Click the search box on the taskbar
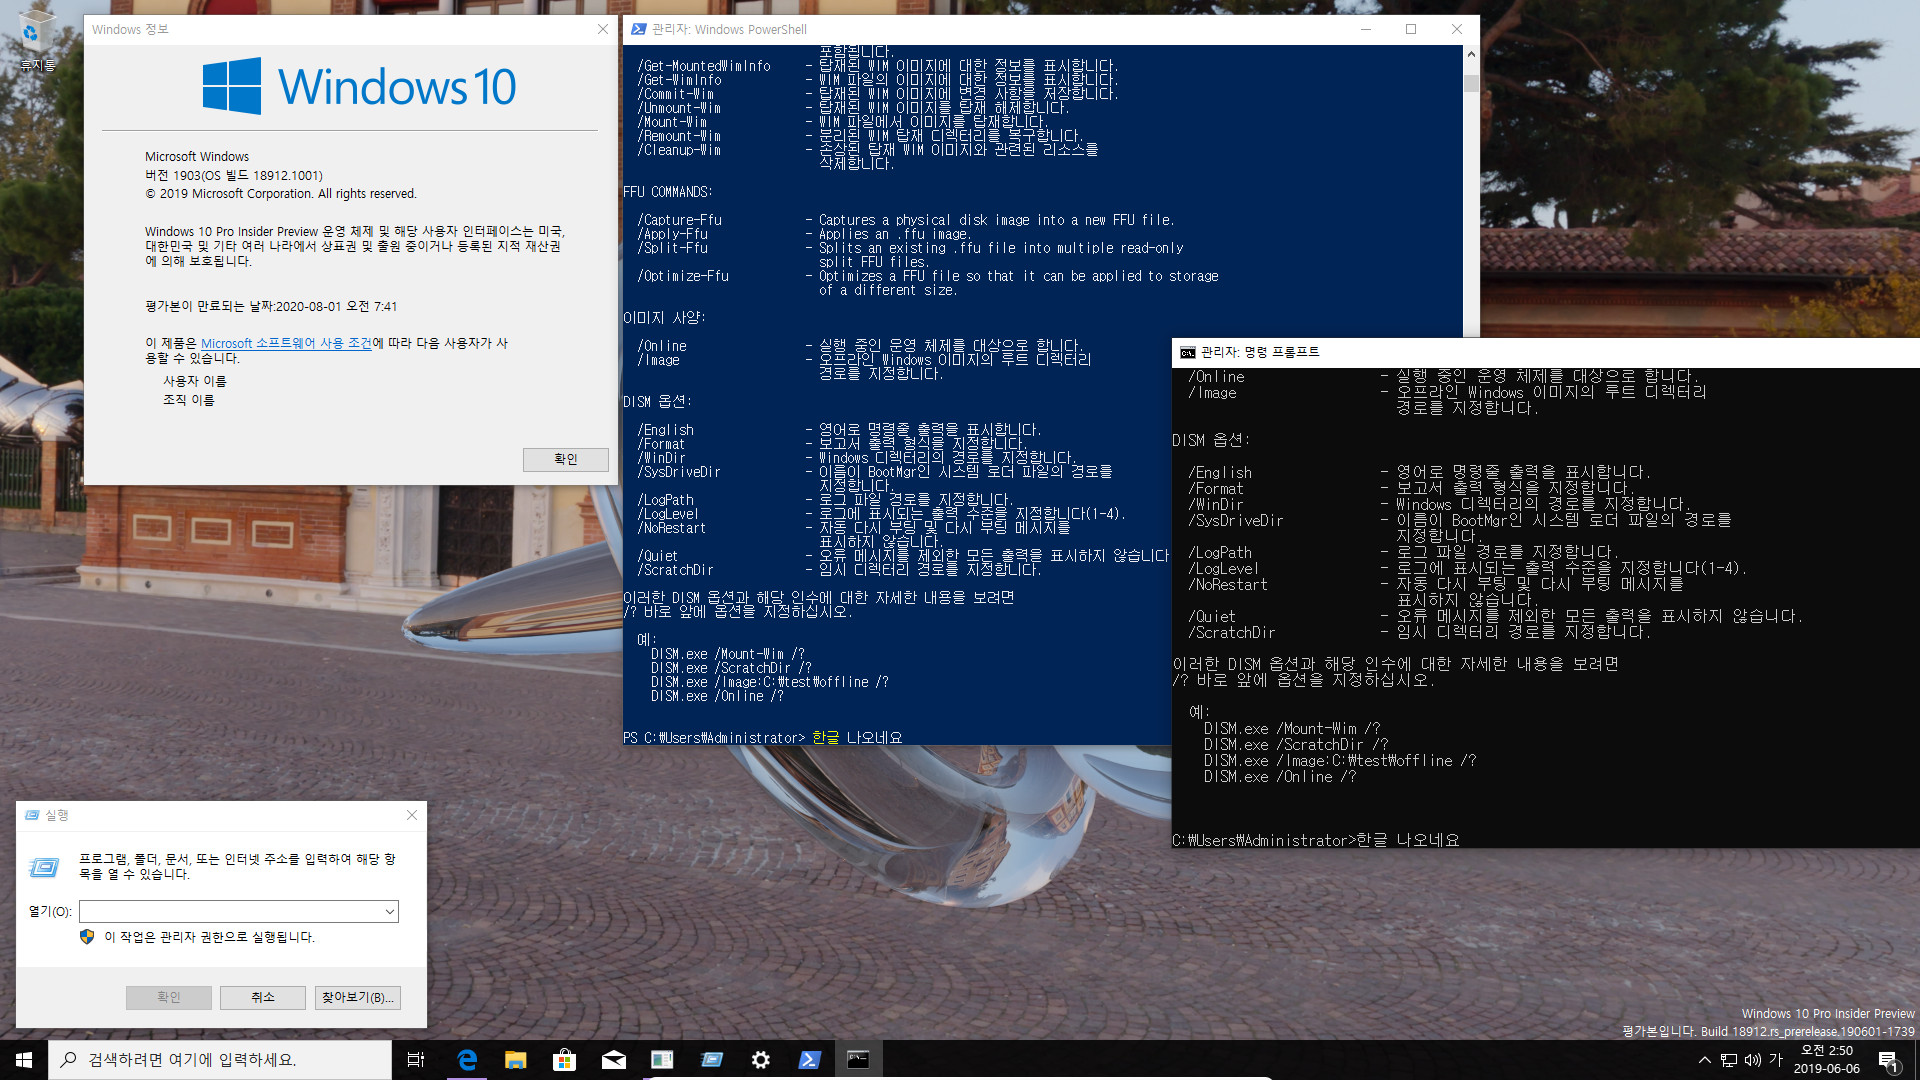The height and width of the screenshot is (1080, 1920). 220,1060
